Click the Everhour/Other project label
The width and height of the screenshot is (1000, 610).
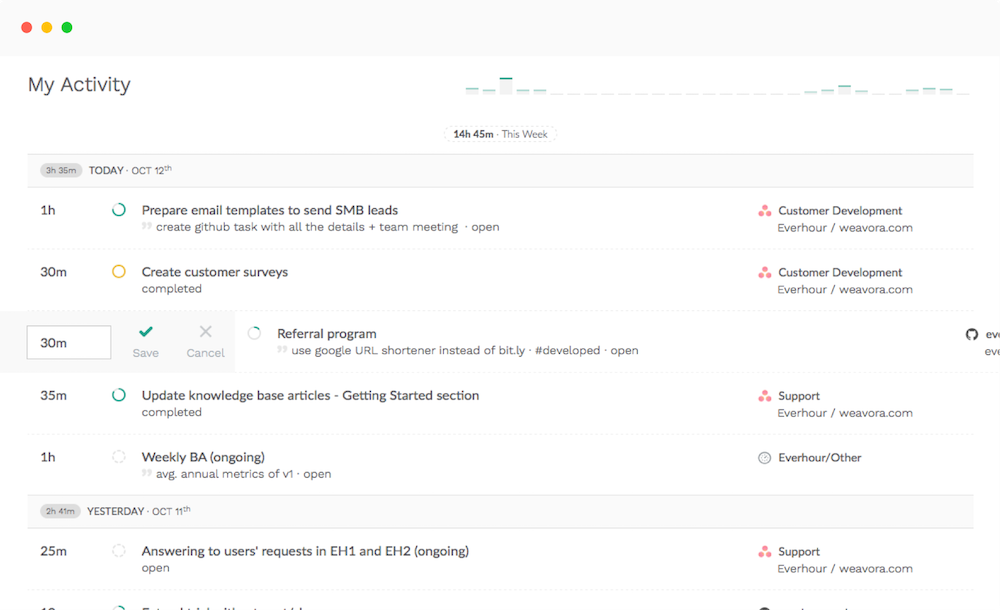pyautogui.click(x=820, y=458)
